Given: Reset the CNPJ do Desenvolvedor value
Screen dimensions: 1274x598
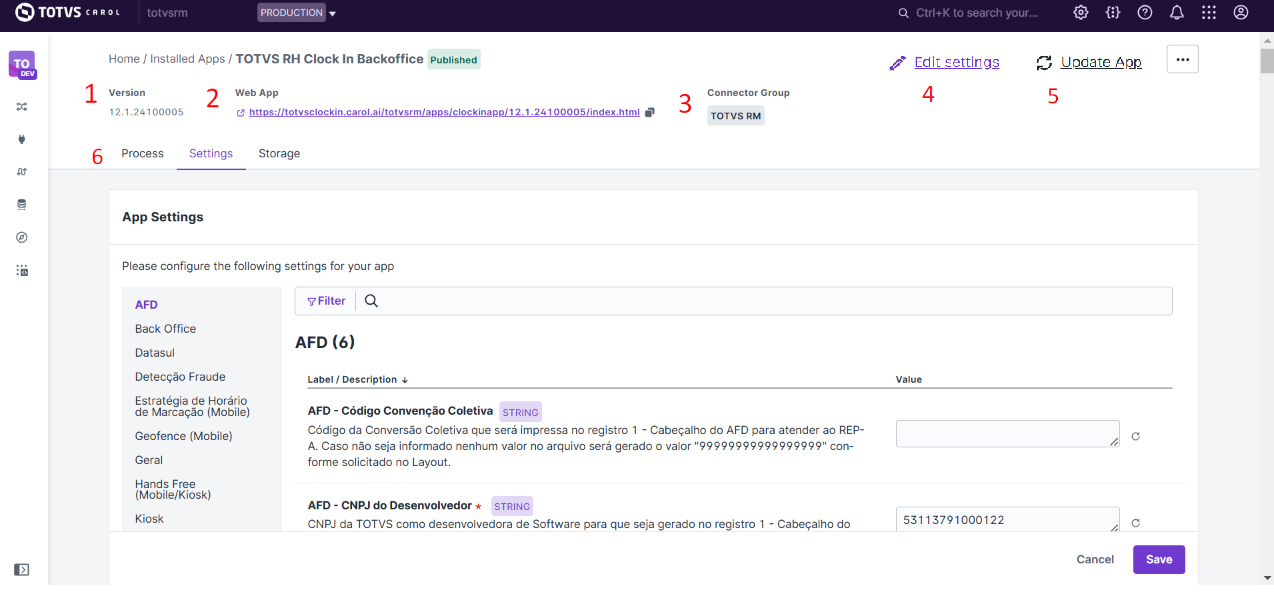Looking at the screenshot, I should (x=1136, y=523).
